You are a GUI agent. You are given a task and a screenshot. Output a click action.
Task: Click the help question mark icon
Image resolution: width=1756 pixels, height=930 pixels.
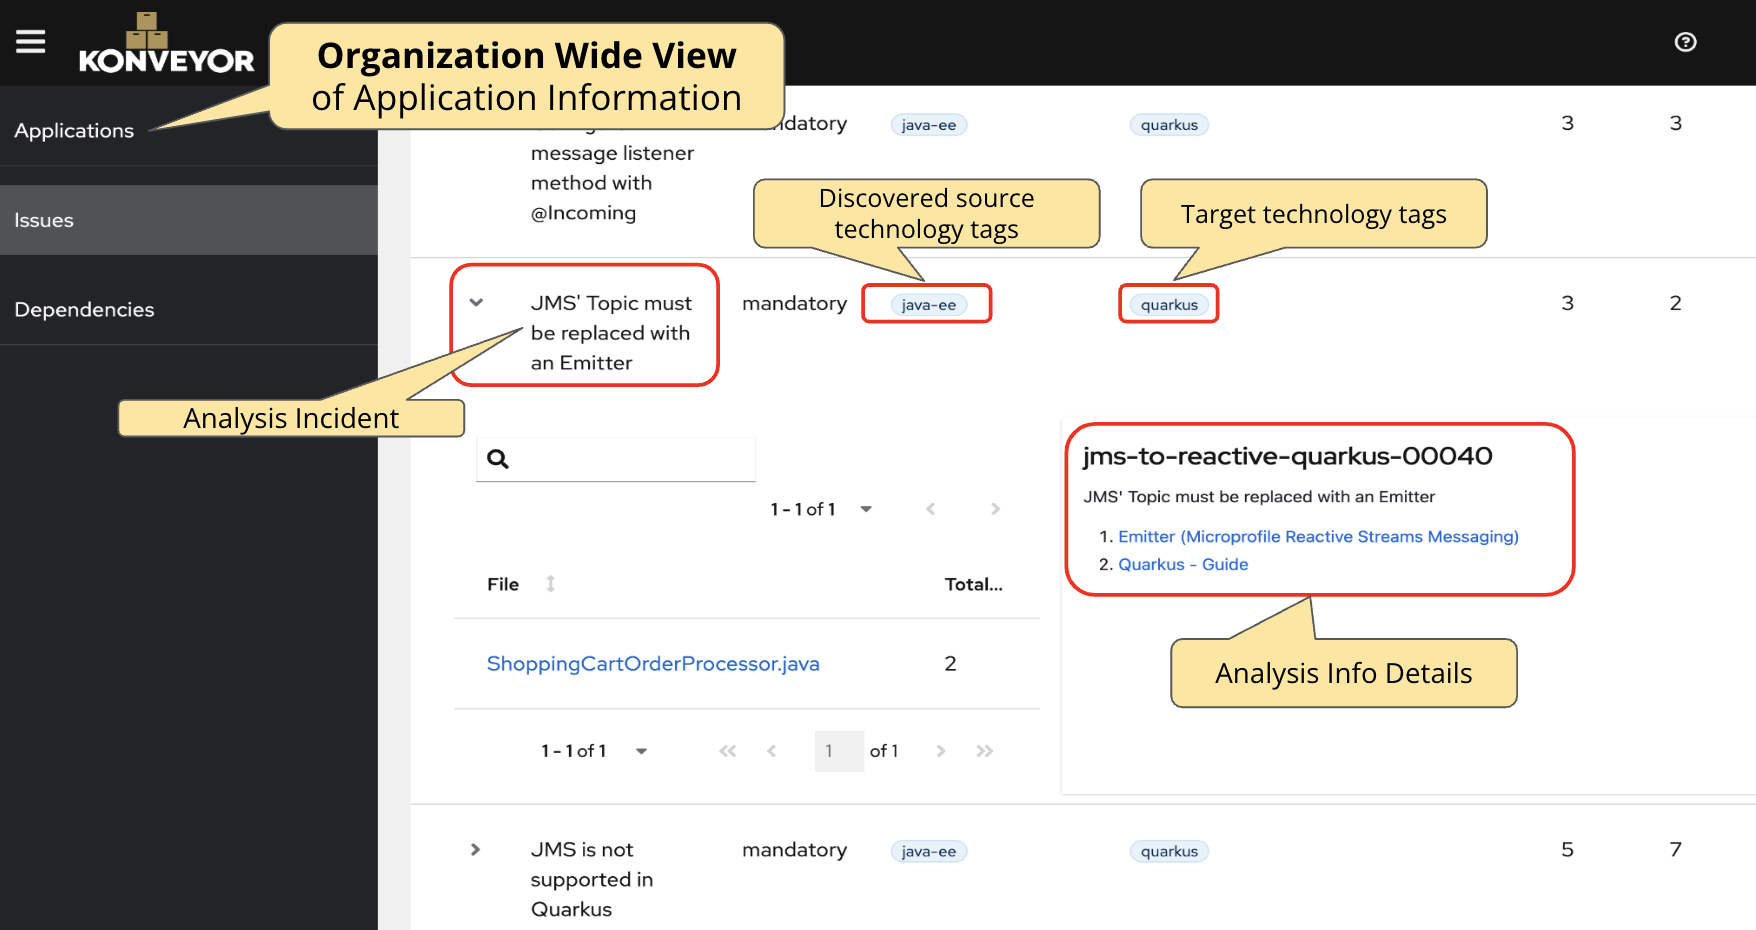1685,42
